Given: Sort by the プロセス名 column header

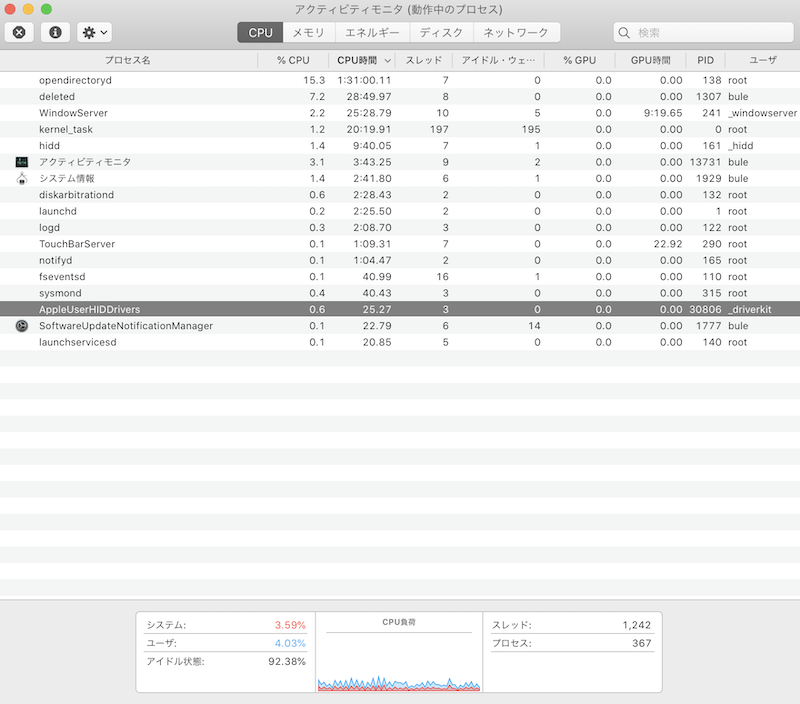Looking at the screenshot, I should (127, 60).
